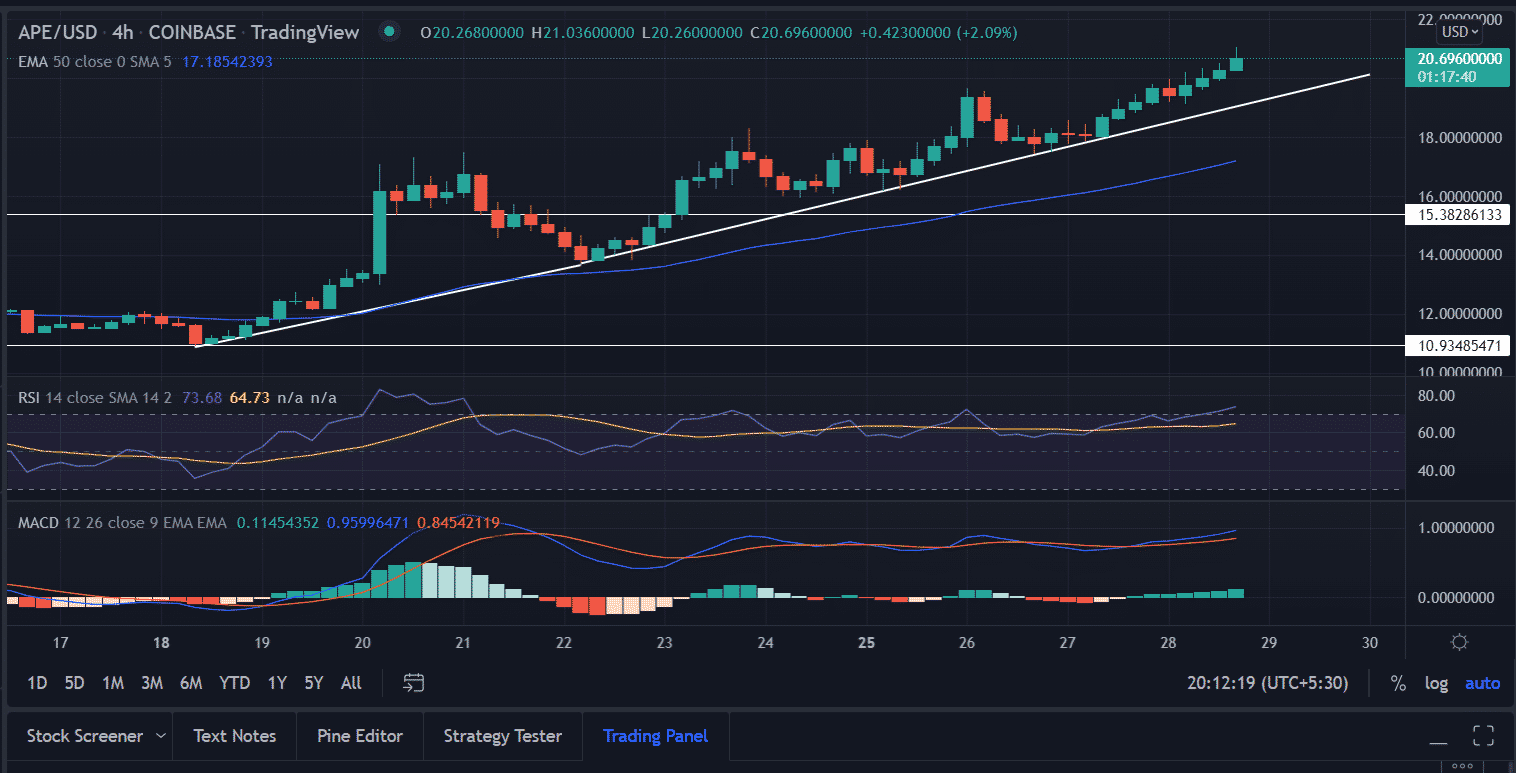Screen dimensions: 1516x773
Task: Open the go-to-date calendar icon
Action: tap(414, 683)
